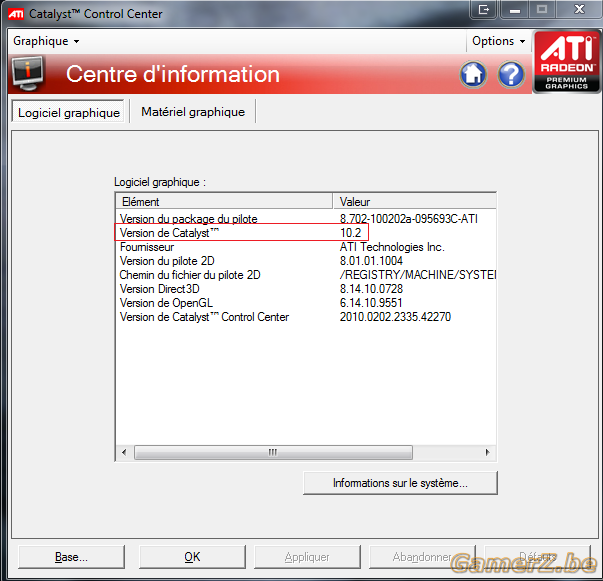603x581 pixels.
Task: Click the value 8.01.01.1004
Action: point(371,261)
